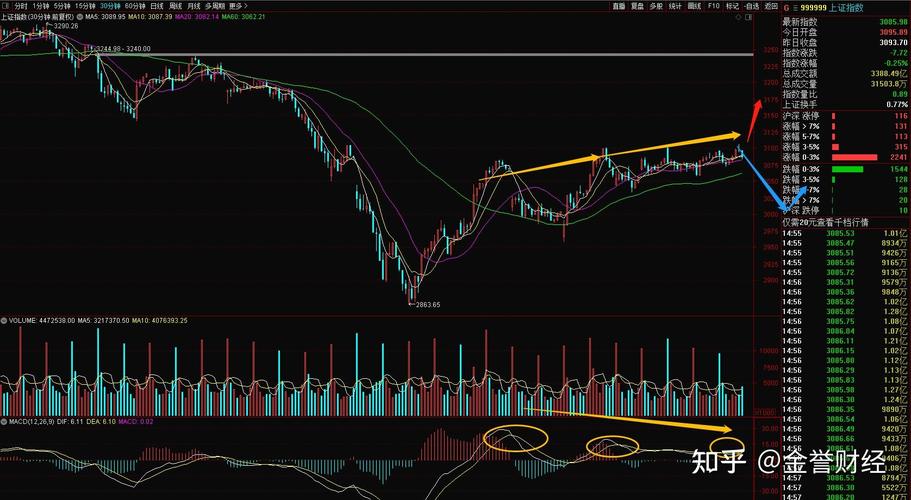Select the 60分钟 timeframe tab
Viewport: 911px width, 500px height.
pos(135,5)
